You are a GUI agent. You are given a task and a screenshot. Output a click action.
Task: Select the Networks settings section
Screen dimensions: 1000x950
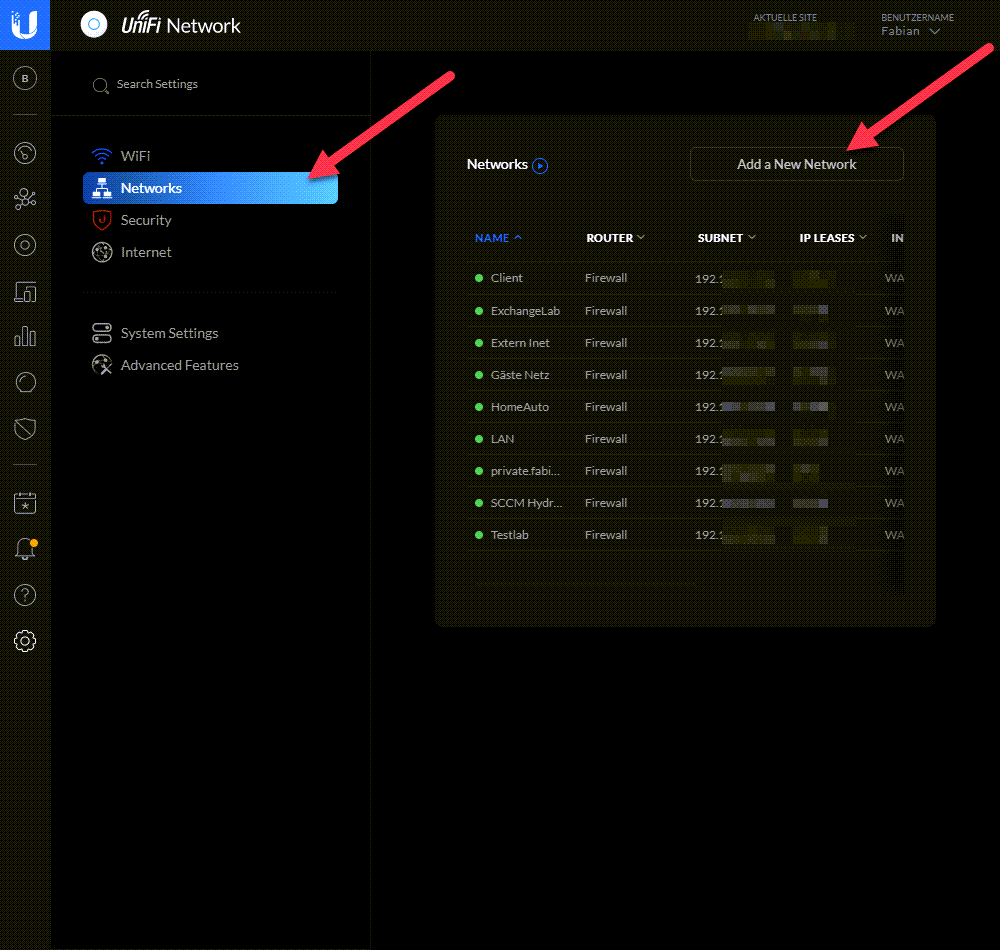pos(210,188)
